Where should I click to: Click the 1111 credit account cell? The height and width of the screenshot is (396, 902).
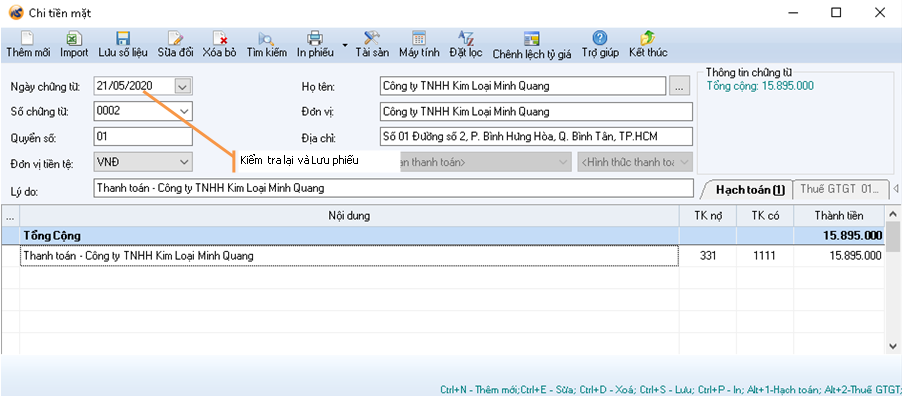pyautogui.click(x=765, y=256)
